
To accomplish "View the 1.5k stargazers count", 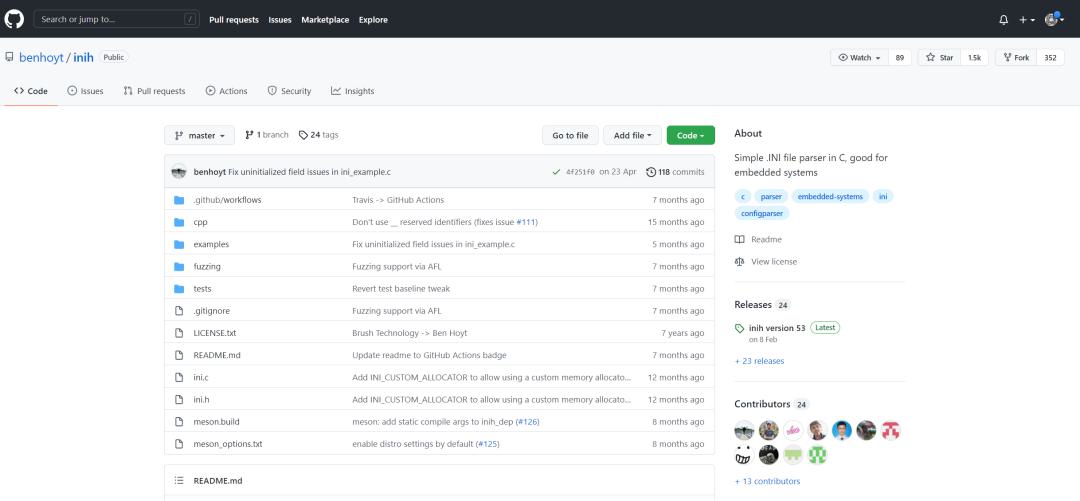I will click(975, 58).
